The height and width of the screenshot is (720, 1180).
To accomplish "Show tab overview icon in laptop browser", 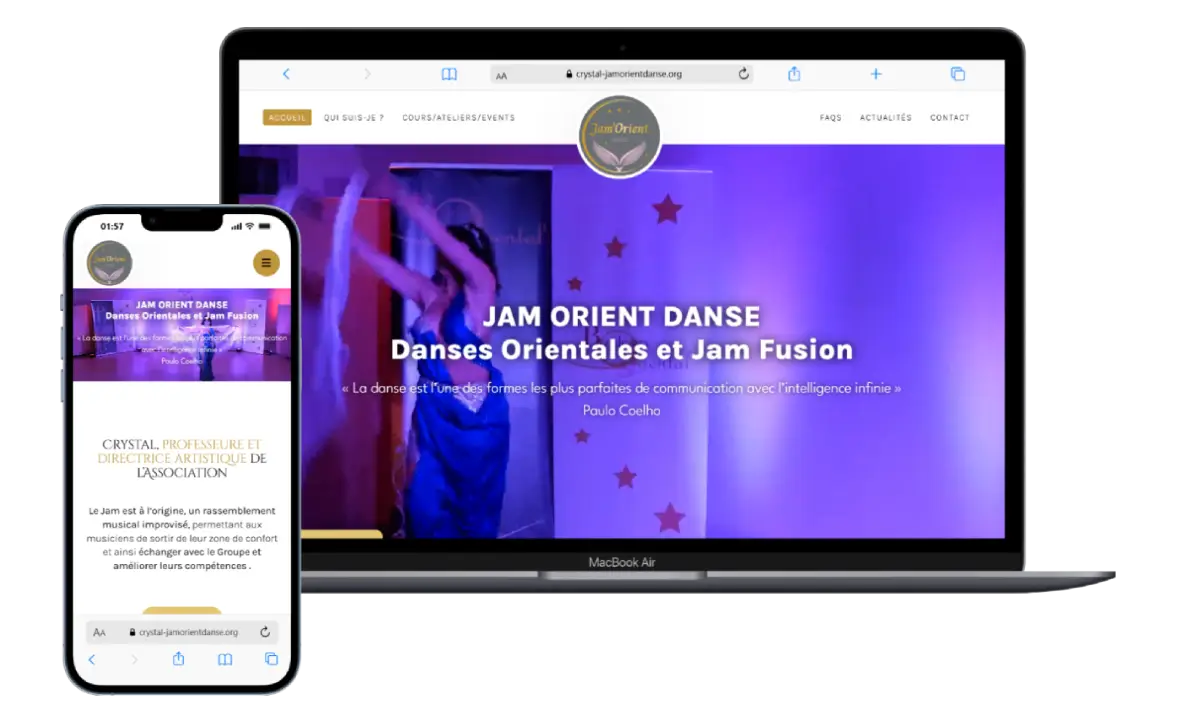I will tap(957, 74).
